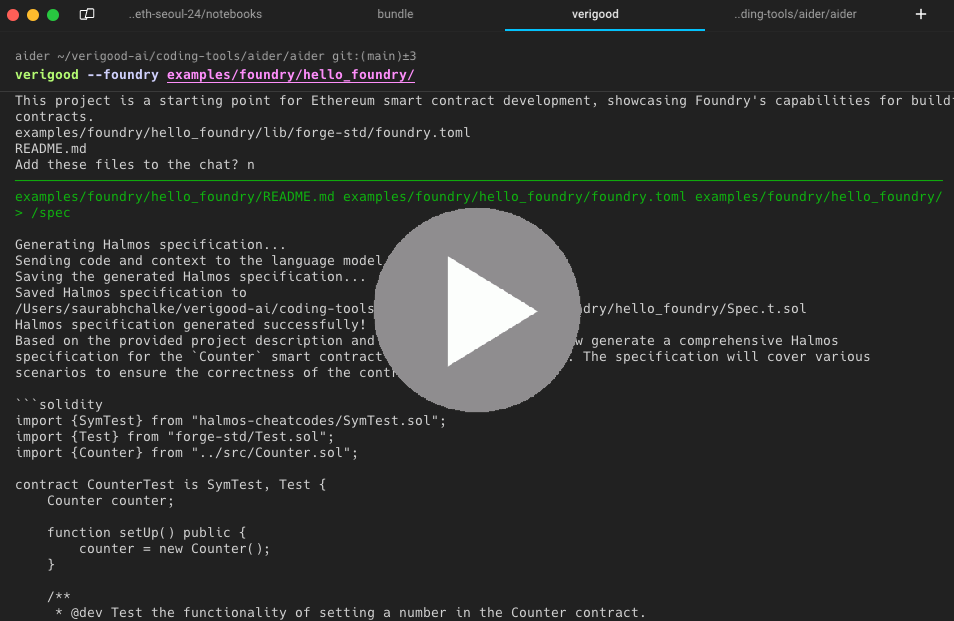Click the --foundry flag text
The width and height of the screenshot is (954, 621).
point(123,75)
